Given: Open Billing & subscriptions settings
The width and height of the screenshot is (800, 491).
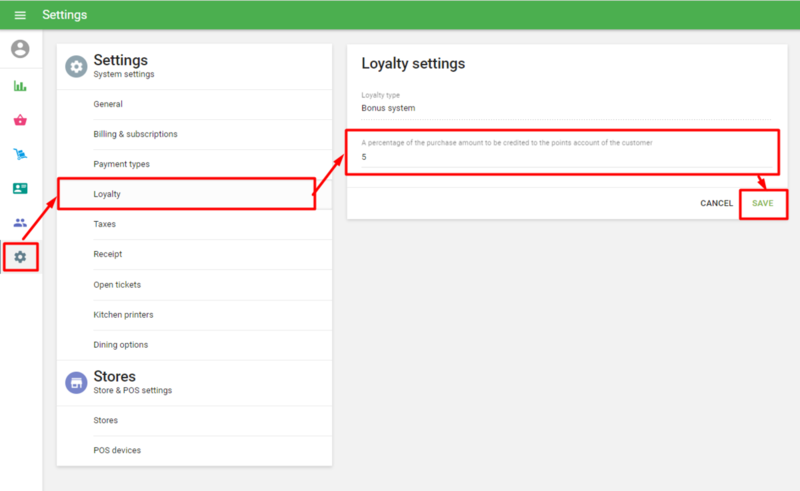Looking at the screenshot, I should [x=135, y=134].
